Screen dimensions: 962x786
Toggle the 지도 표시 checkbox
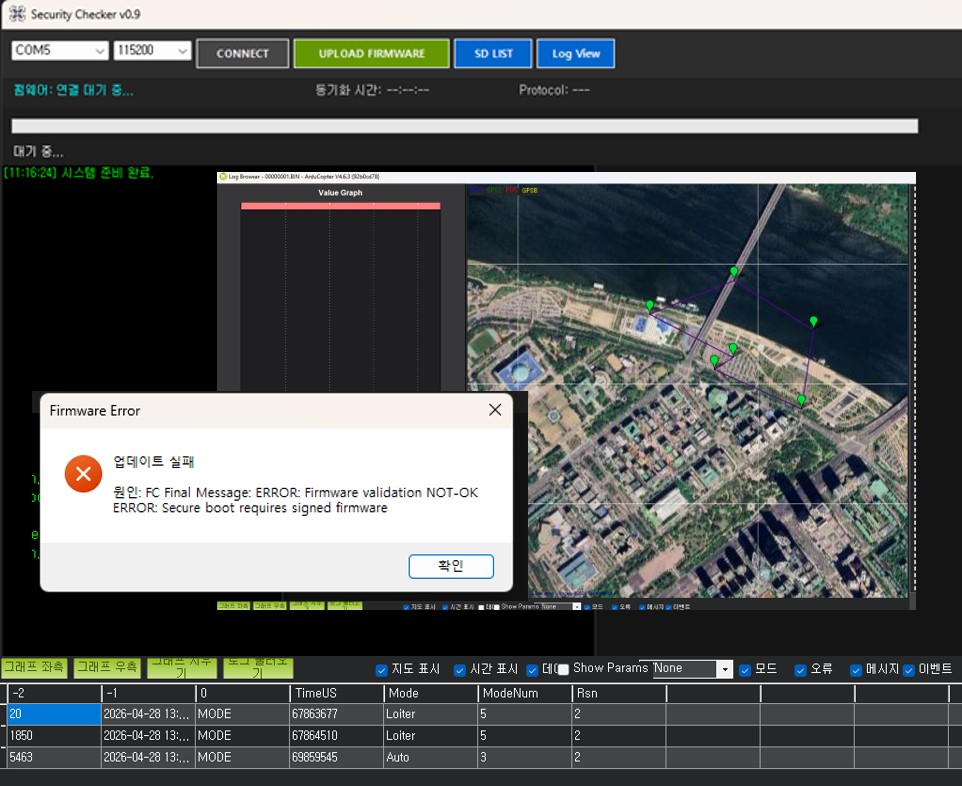[381, 670]
